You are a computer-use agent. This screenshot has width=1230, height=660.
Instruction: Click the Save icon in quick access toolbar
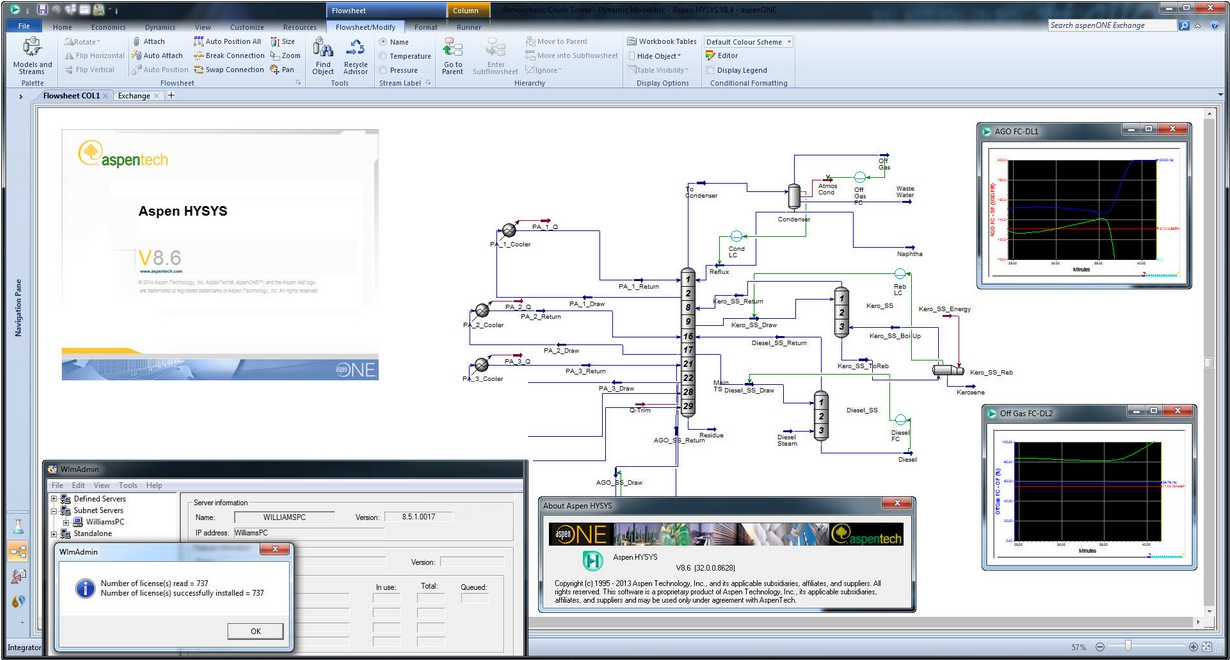coord(42,9)
